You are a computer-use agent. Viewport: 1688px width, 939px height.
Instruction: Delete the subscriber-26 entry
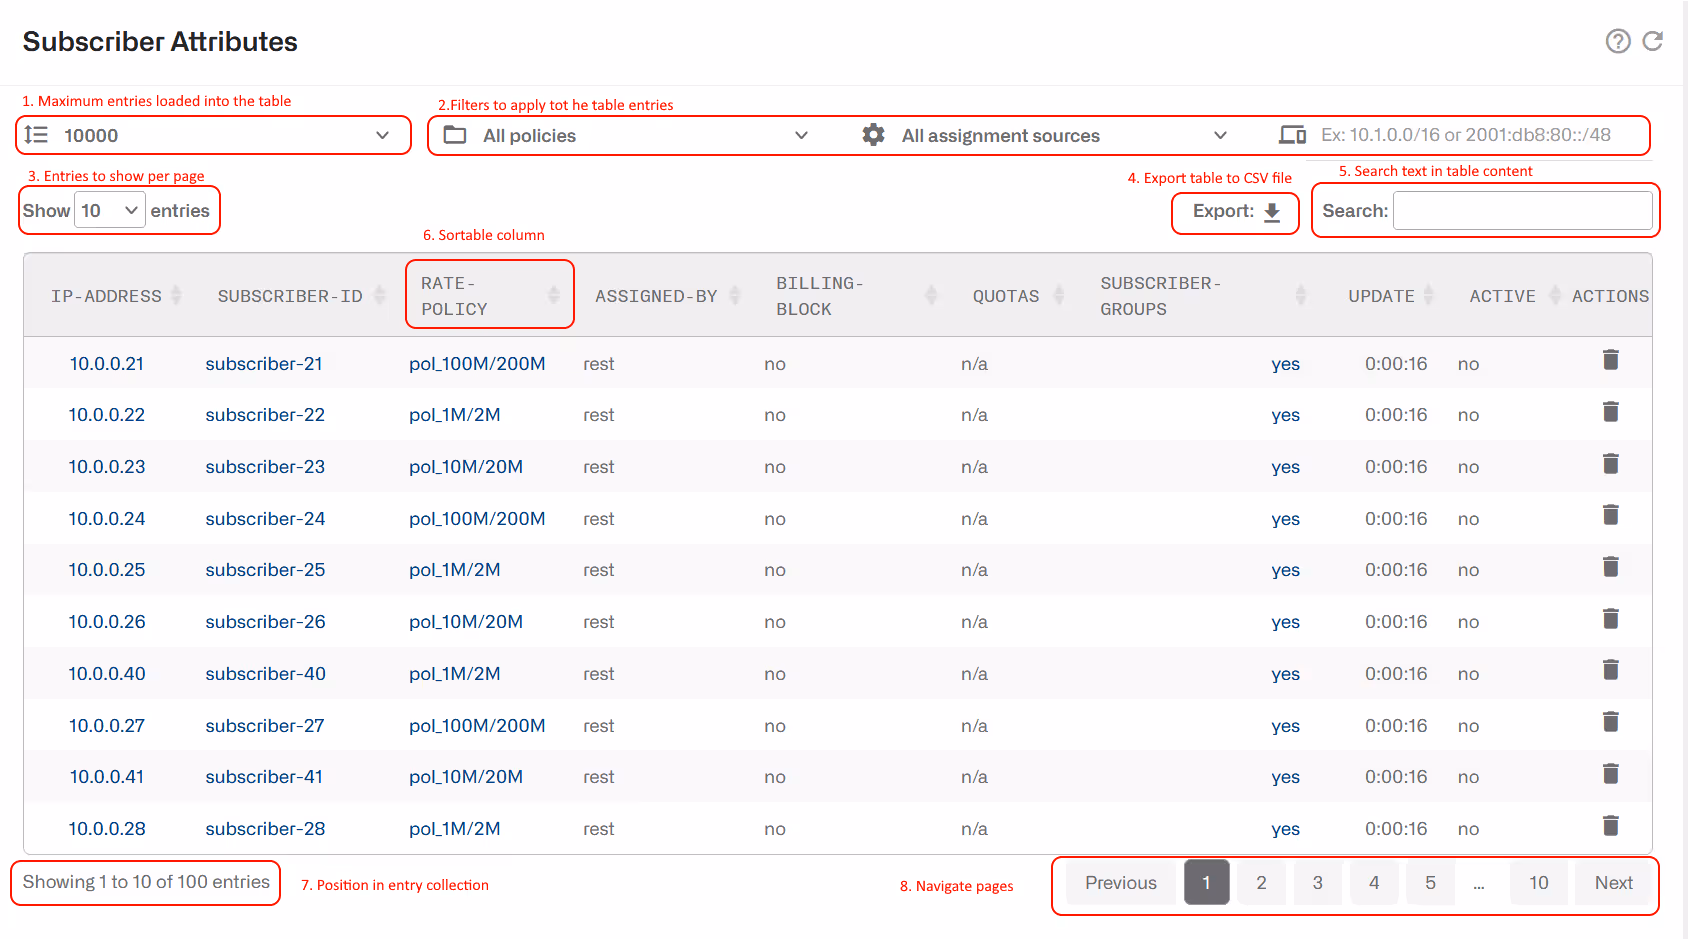1610,619
